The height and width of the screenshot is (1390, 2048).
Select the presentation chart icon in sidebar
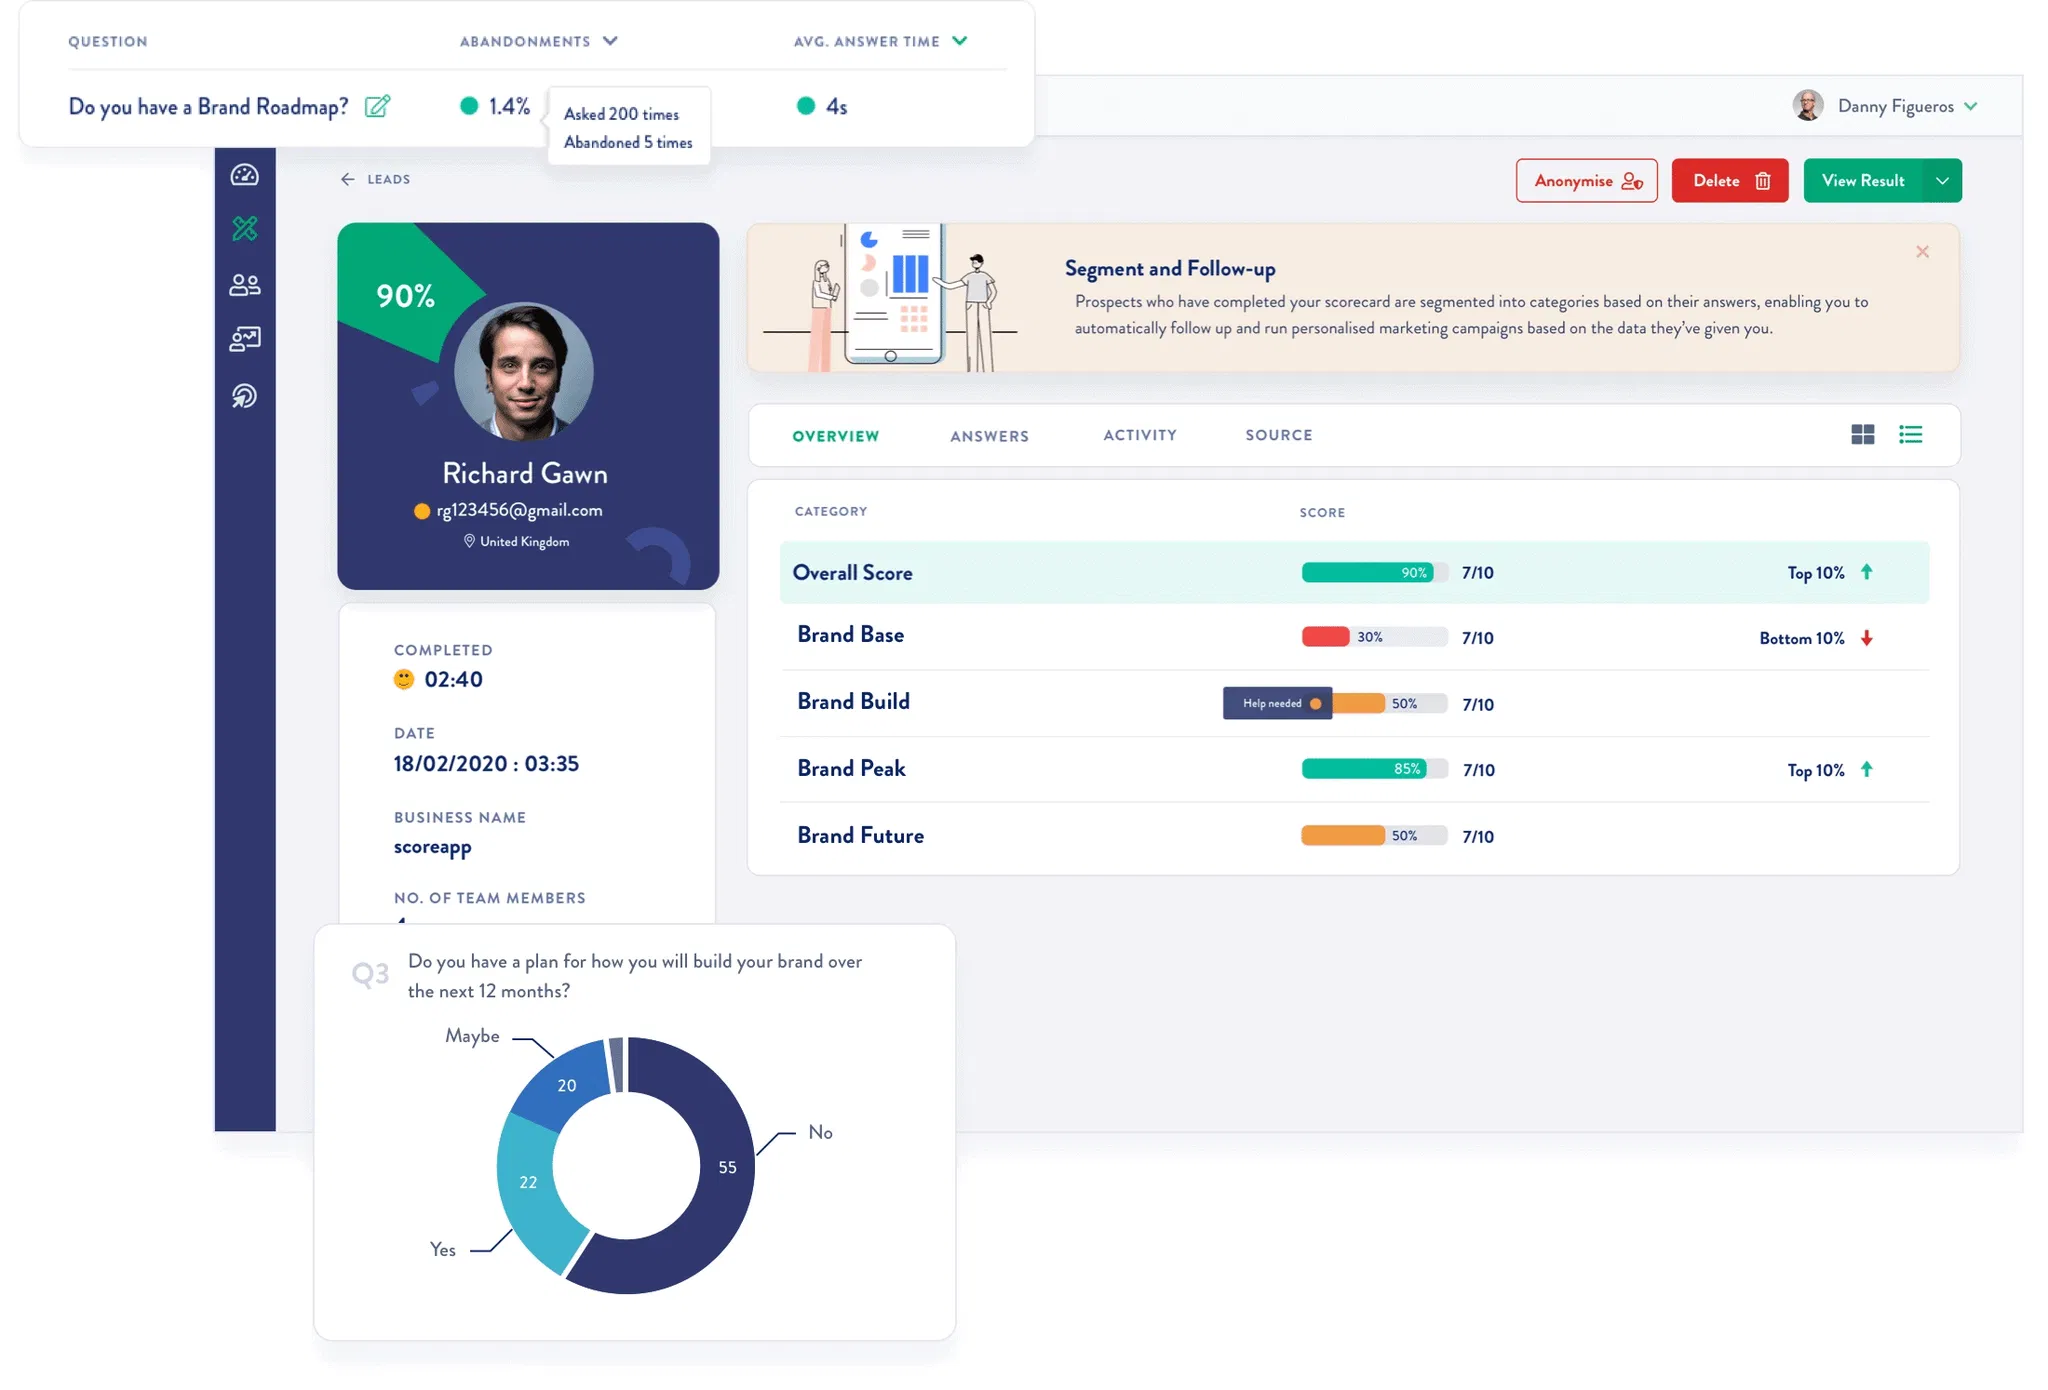click(245, 339)
